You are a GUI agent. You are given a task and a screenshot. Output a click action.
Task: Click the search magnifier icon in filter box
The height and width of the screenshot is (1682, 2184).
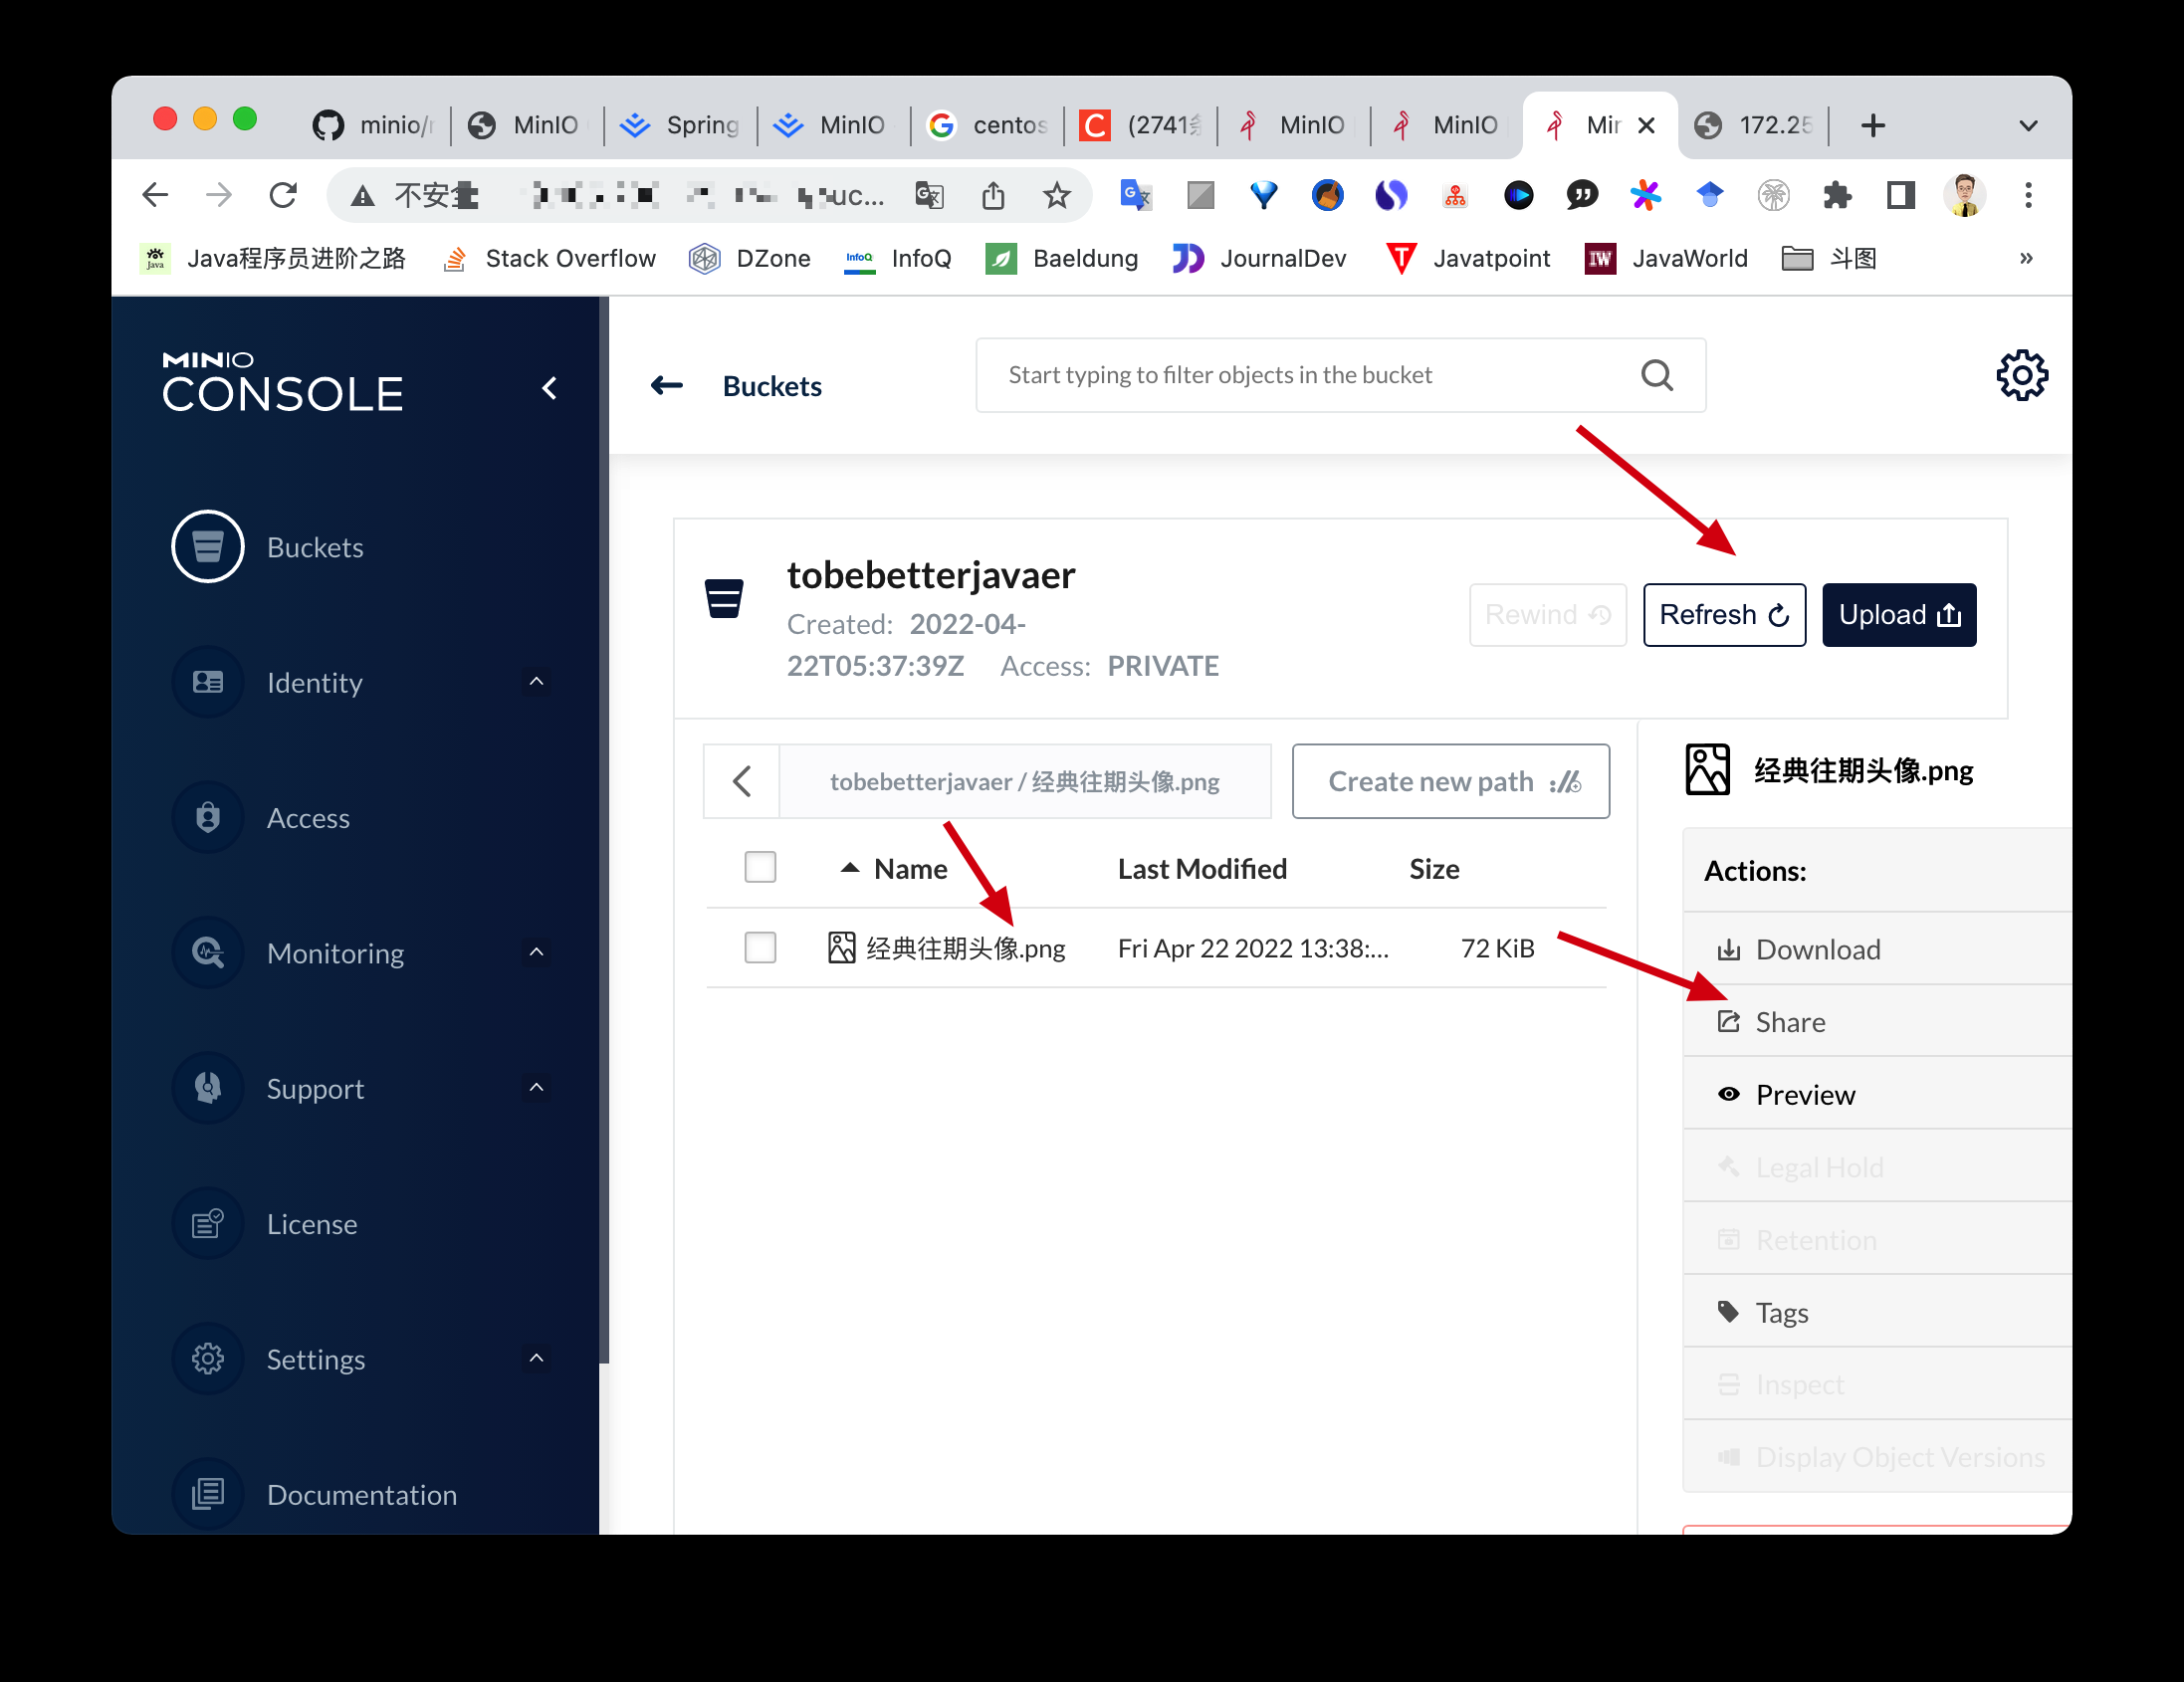pyautogui.click(x=1656, y=375)
